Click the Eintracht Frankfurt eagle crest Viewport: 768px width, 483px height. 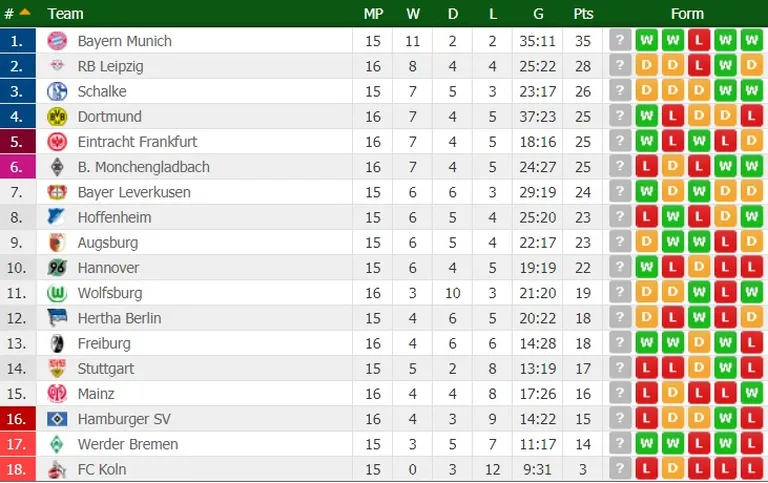point(57,142)
